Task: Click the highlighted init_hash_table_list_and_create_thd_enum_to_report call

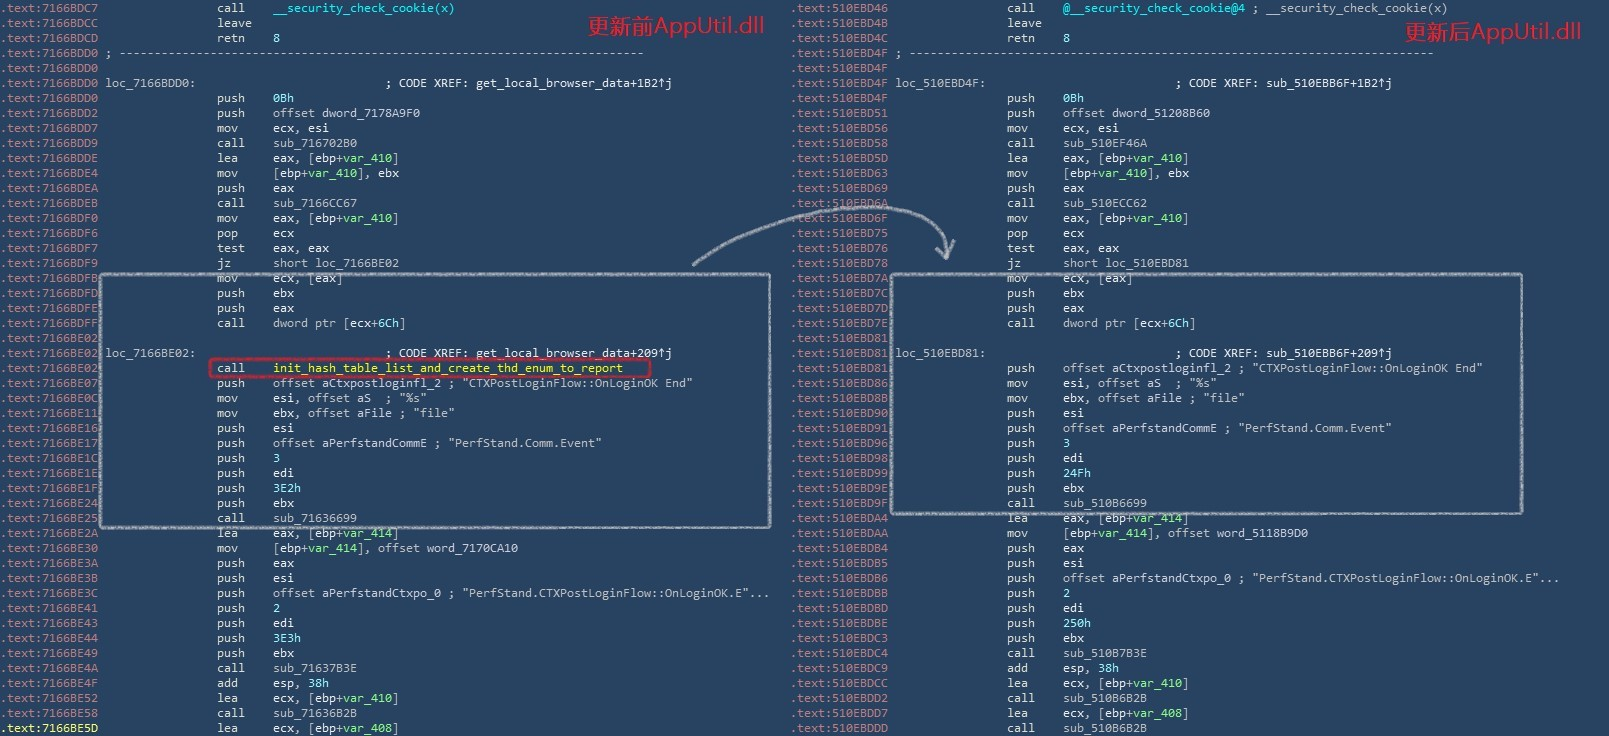Action: point(447,368)
